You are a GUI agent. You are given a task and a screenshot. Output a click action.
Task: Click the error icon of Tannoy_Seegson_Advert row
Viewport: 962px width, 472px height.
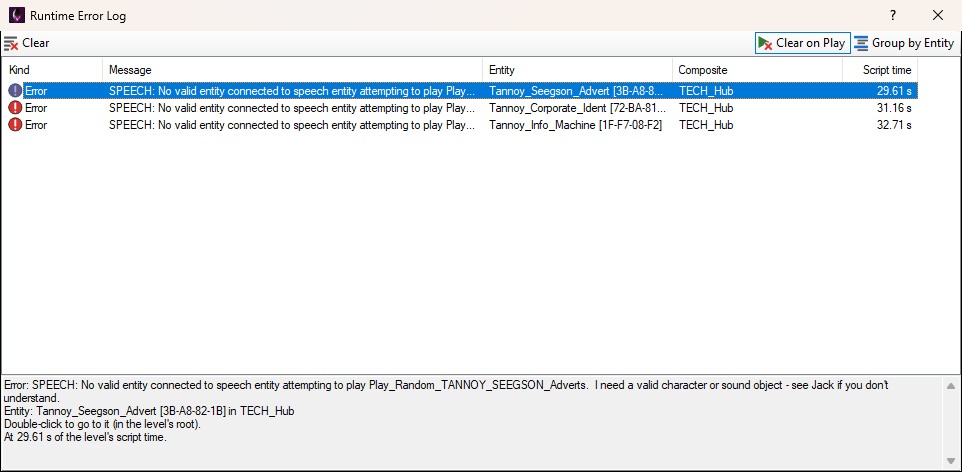(15, 91)
